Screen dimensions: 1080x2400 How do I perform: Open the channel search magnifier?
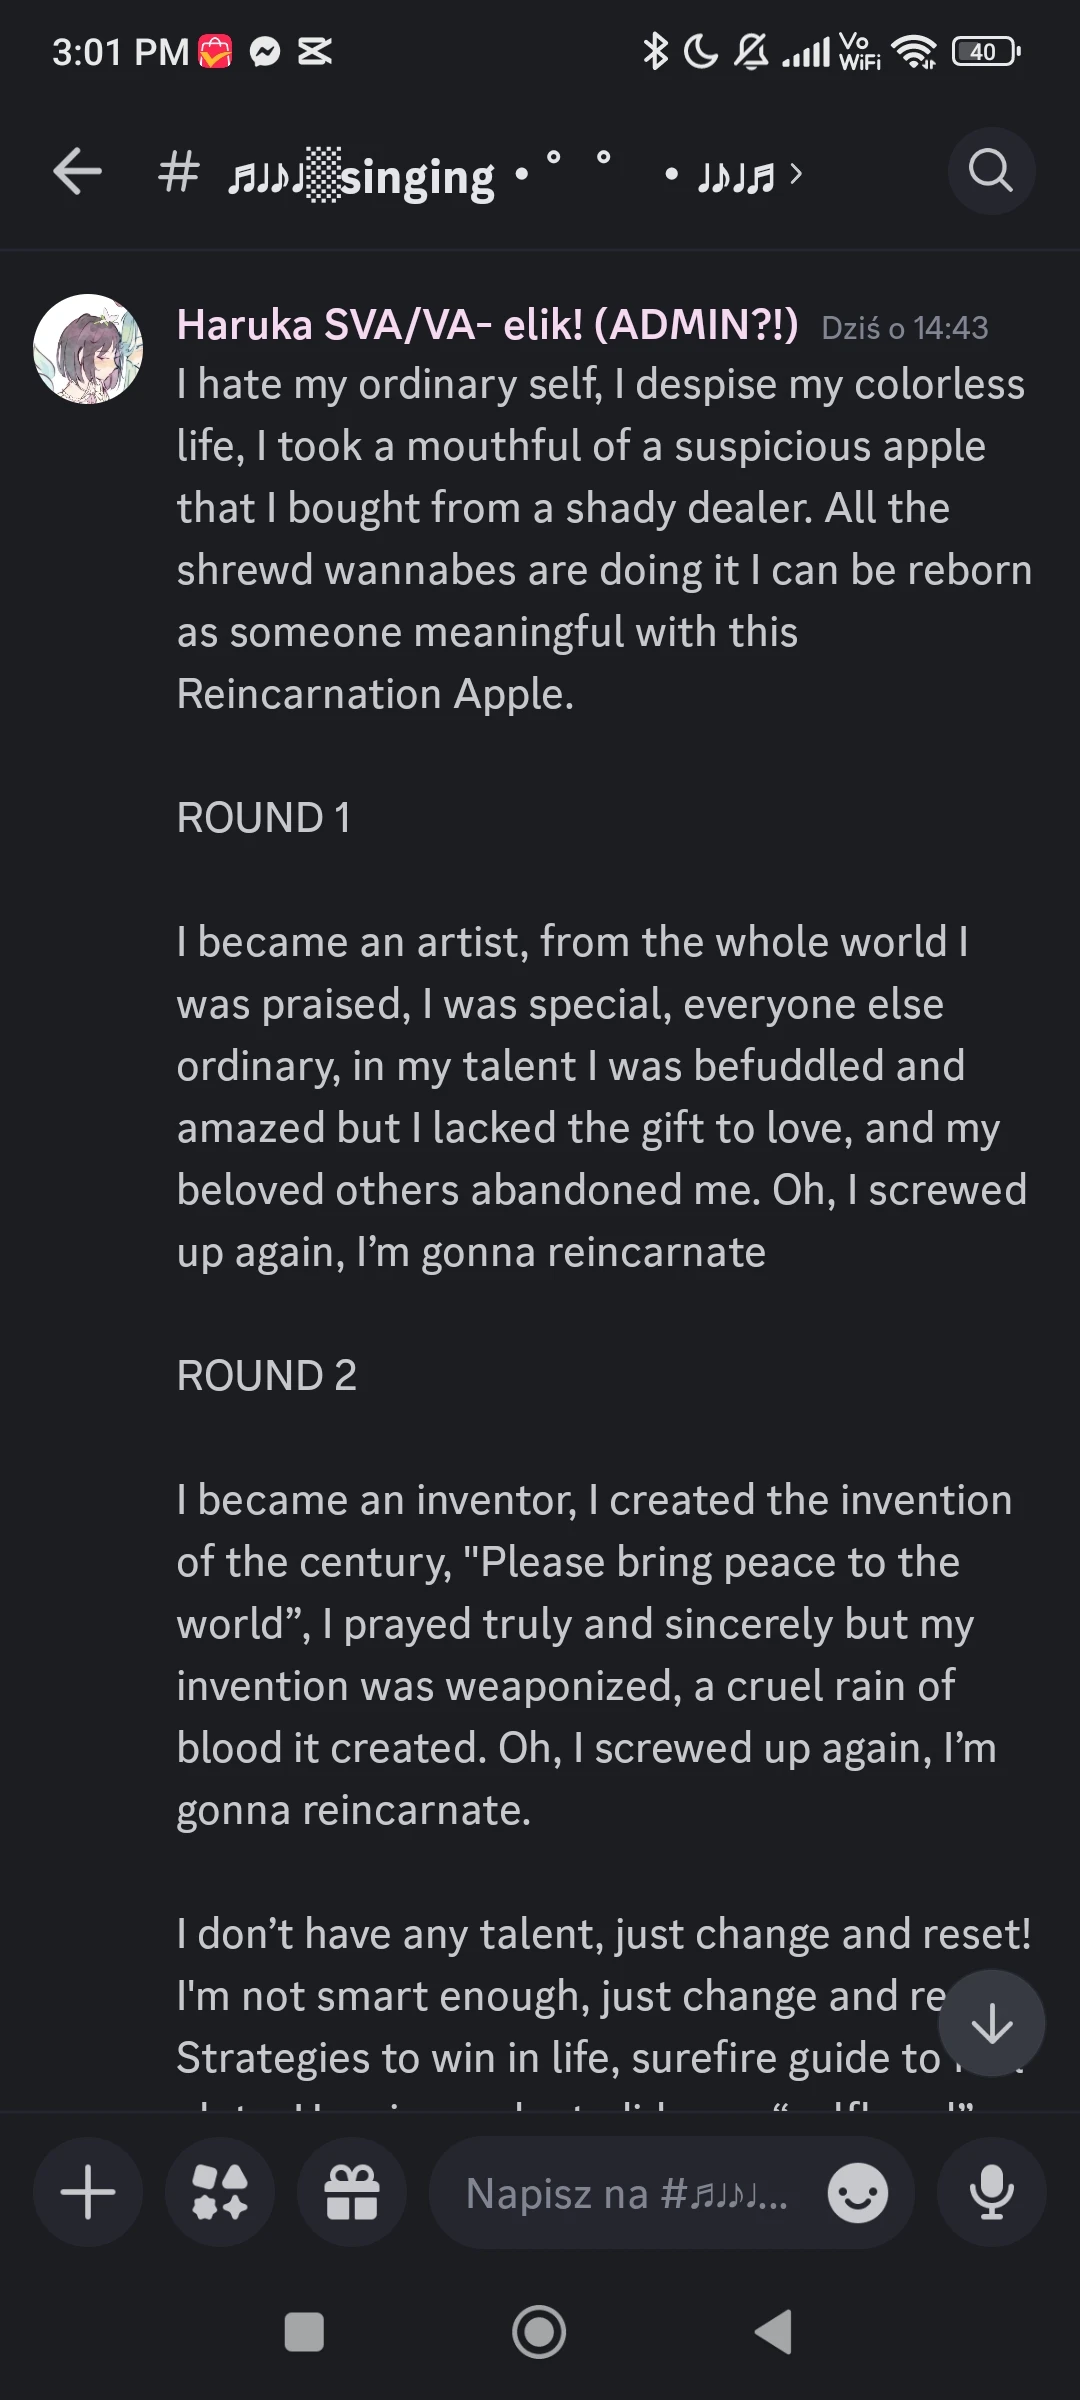pyautogui.click(x=990, y=172)
